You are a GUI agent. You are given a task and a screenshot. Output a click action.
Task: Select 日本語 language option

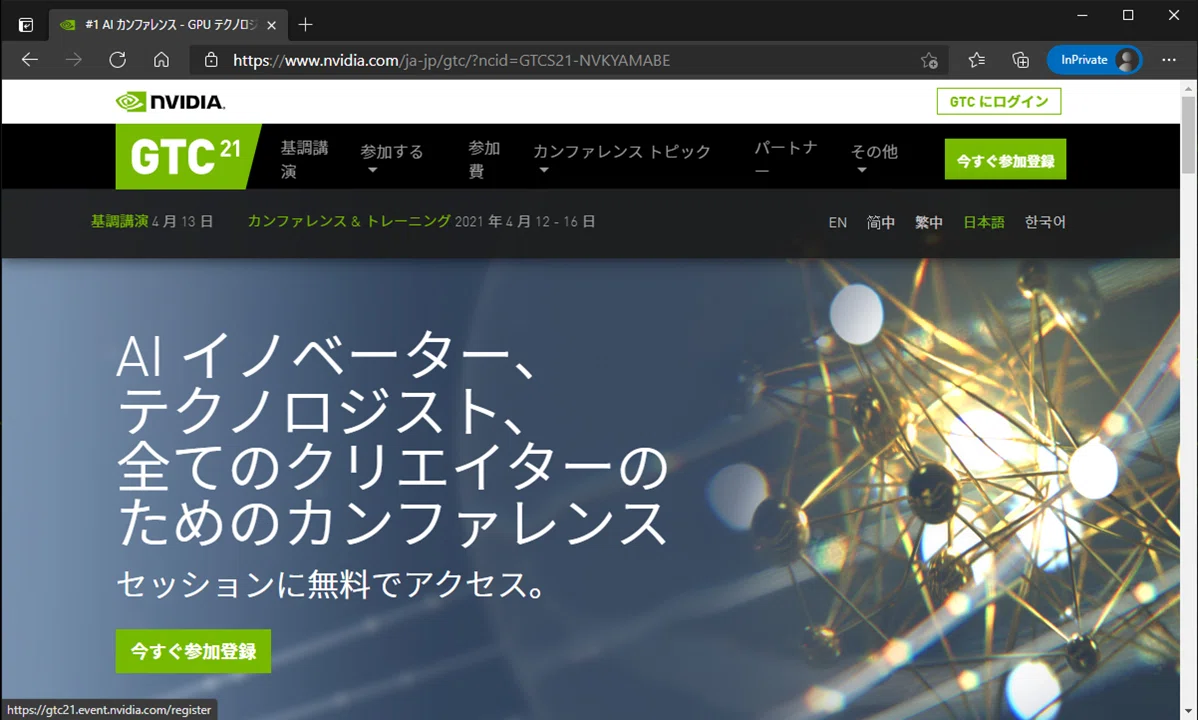(x=983, y=222)
